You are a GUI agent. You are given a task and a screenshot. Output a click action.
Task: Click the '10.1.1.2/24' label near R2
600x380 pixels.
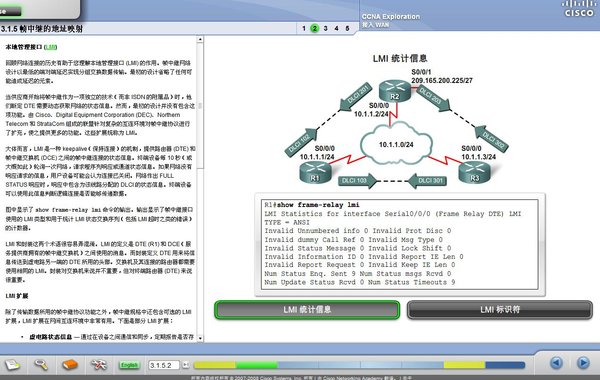(371, 114)
